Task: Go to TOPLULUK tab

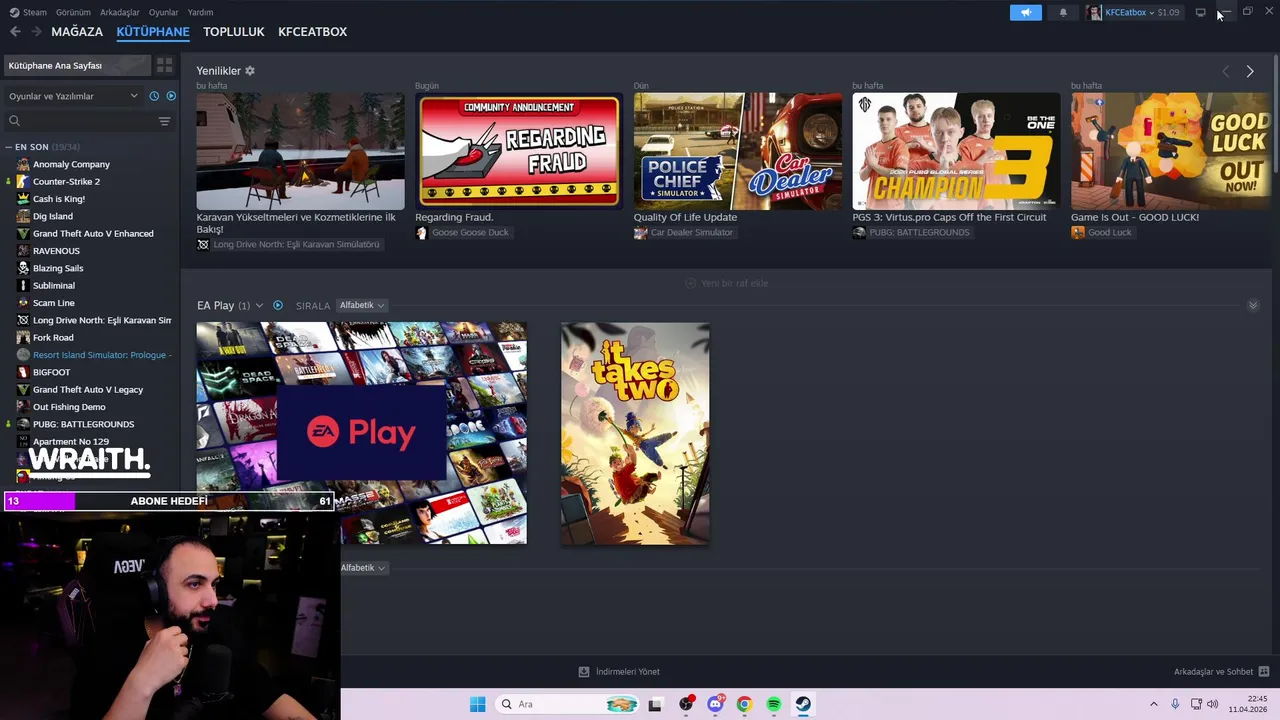Action: click(x=234, y=32)
